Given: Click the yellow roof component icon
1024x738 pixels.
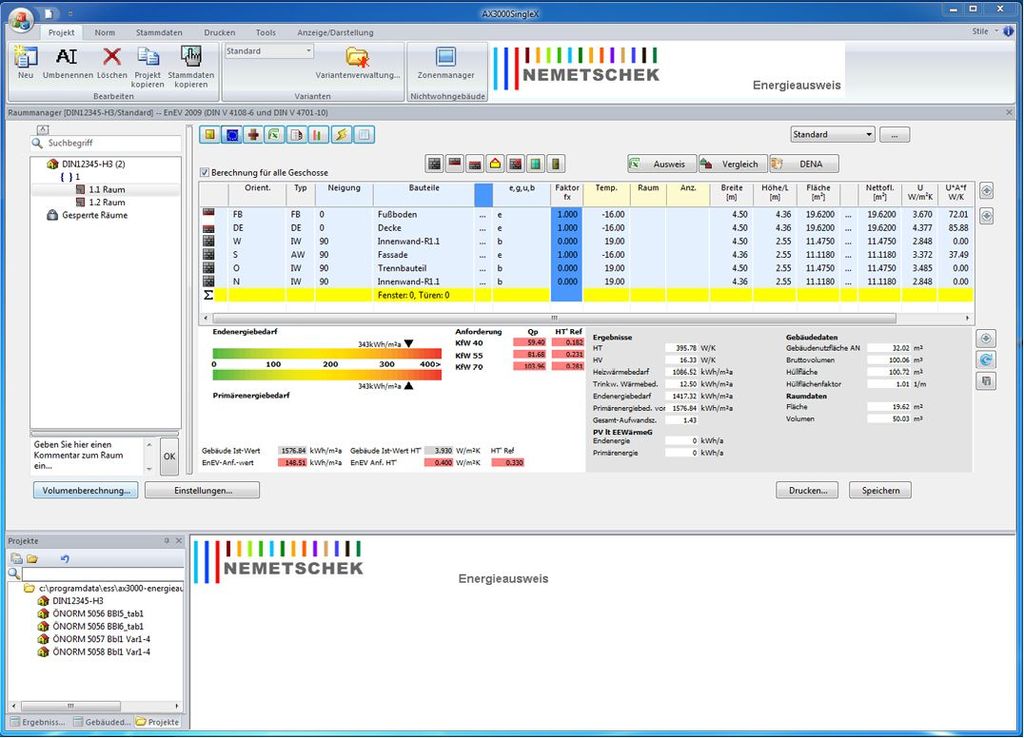Looking at the screenshot, I should pos(495,163).
